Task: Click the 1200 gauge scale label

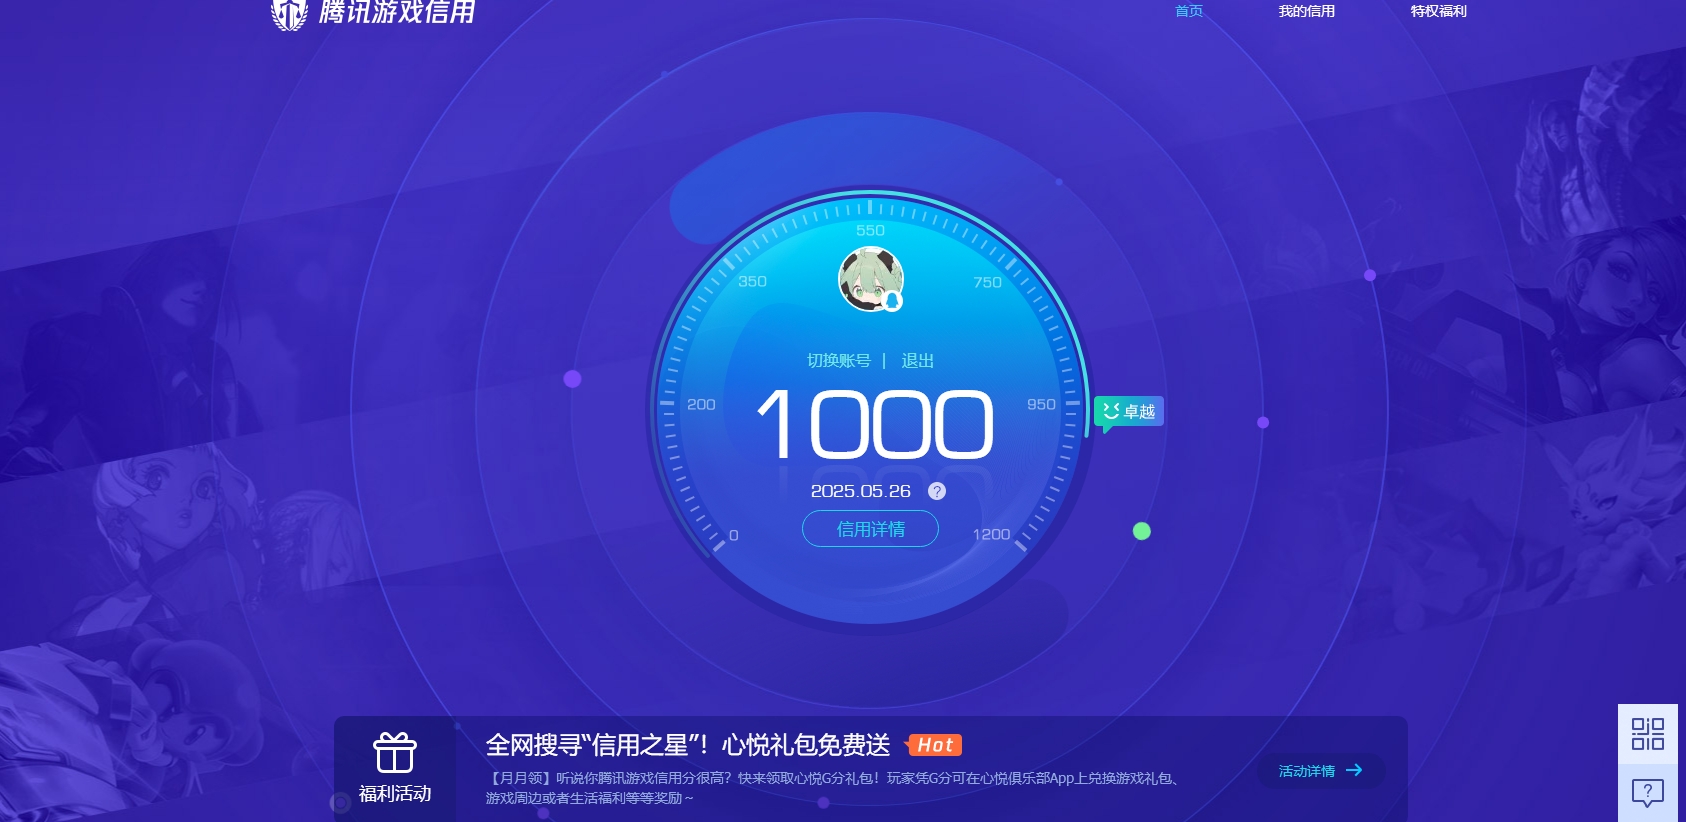Action: 991,535
